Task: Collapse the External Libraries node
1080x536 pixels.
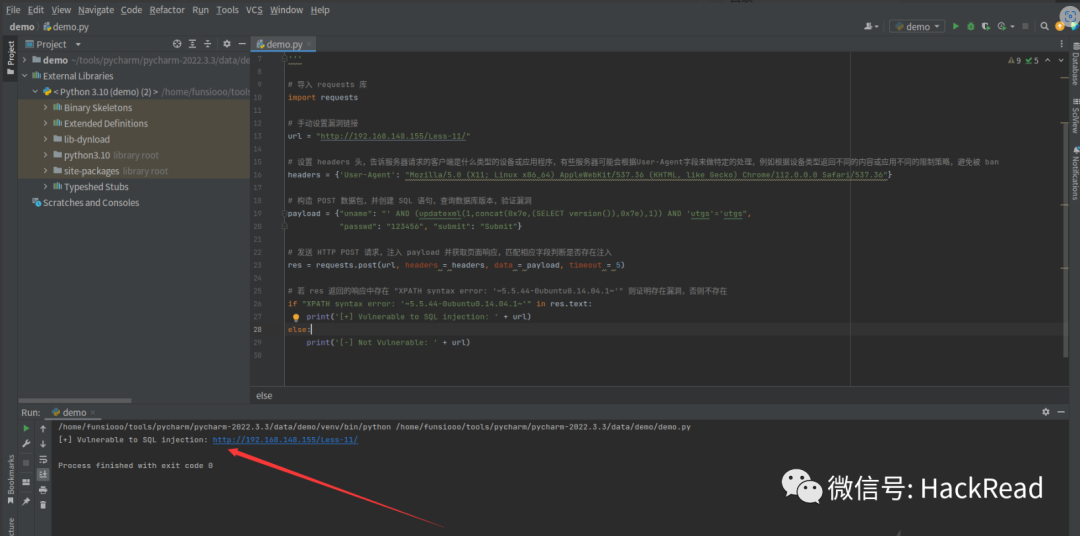Action: pos(25,76)
